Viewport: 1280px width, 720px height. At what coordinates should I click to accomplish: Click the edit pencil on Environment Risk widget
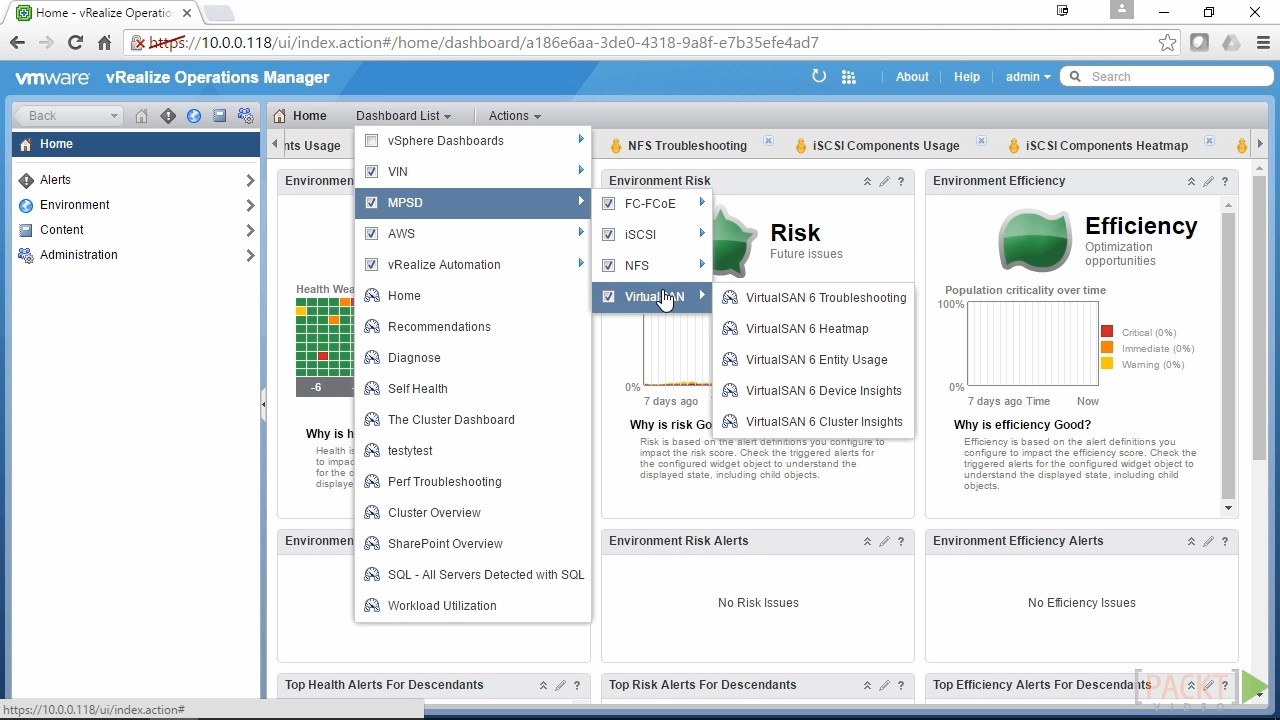[884, 181]
